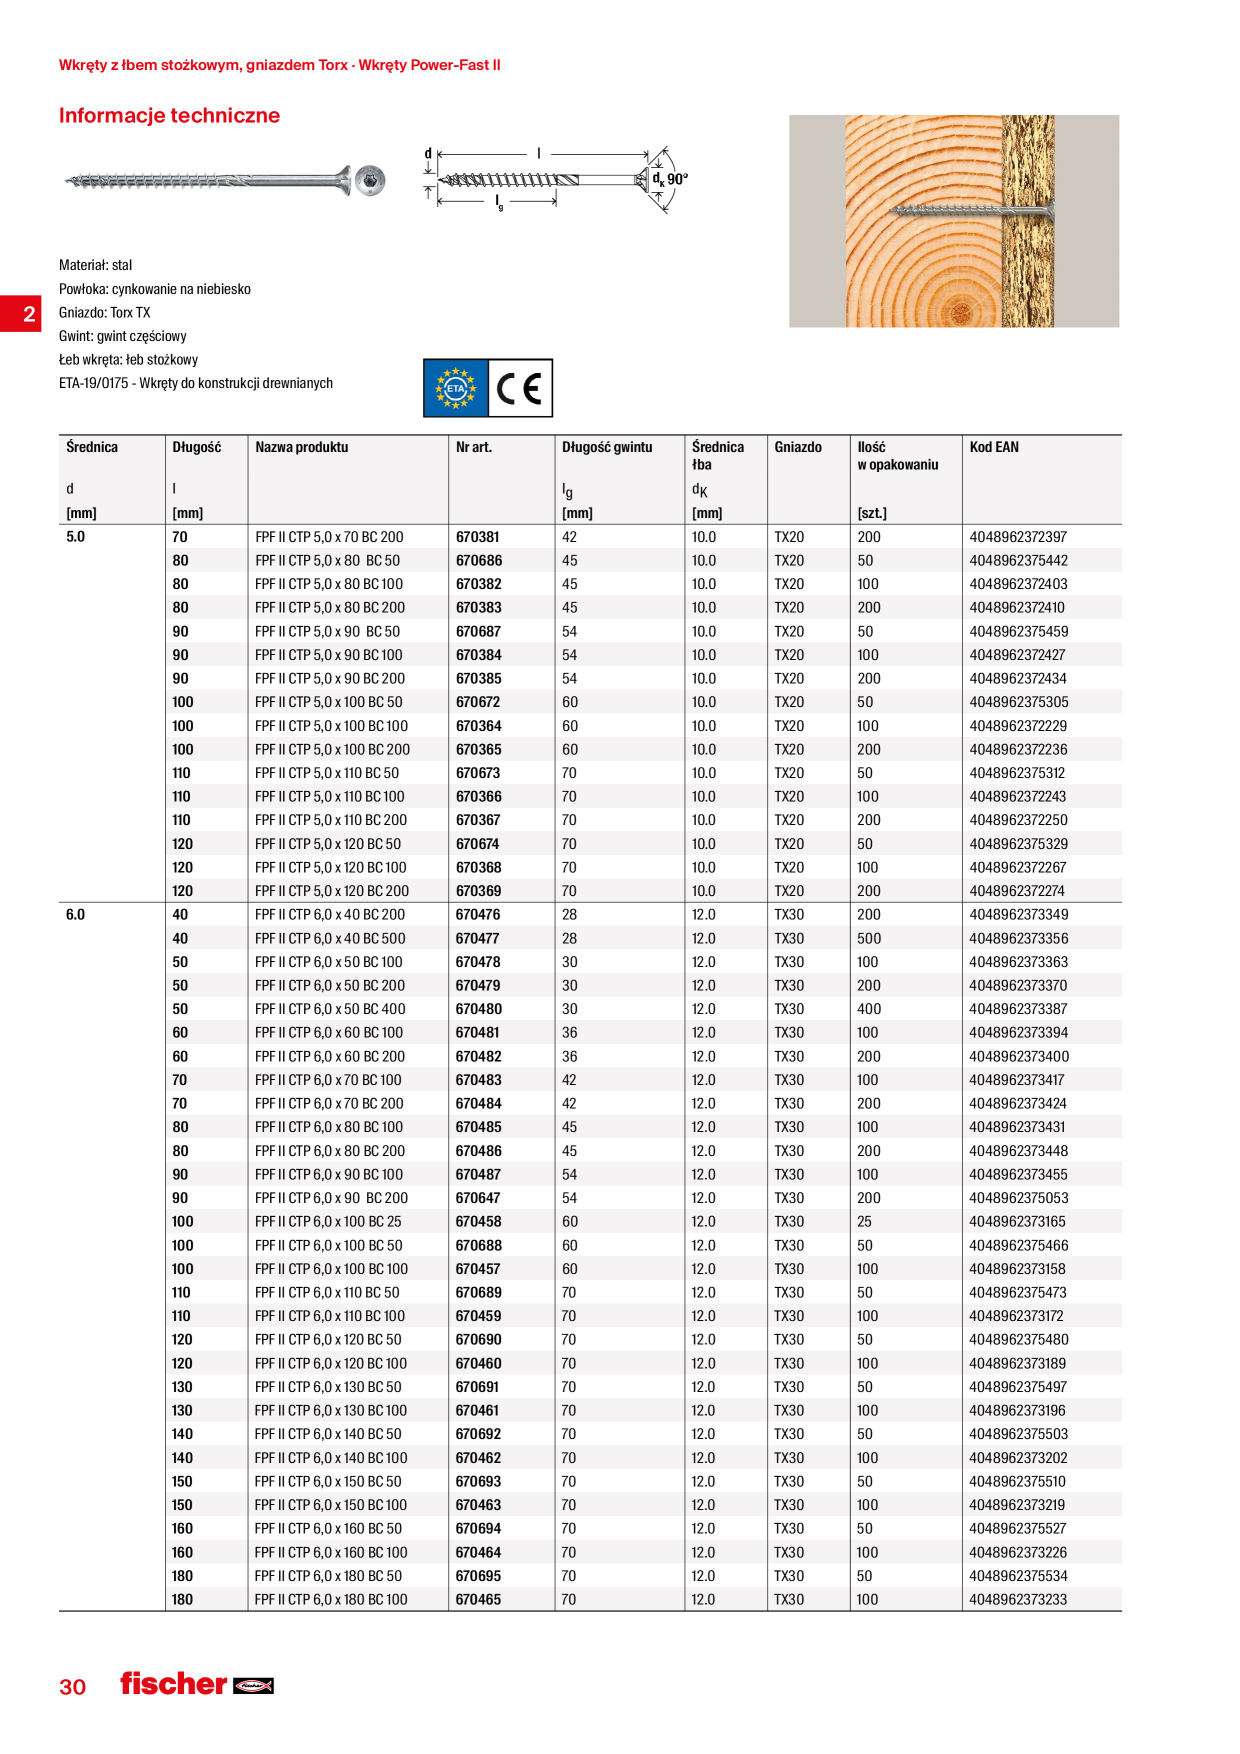Click article number 670673

(478, 773)
